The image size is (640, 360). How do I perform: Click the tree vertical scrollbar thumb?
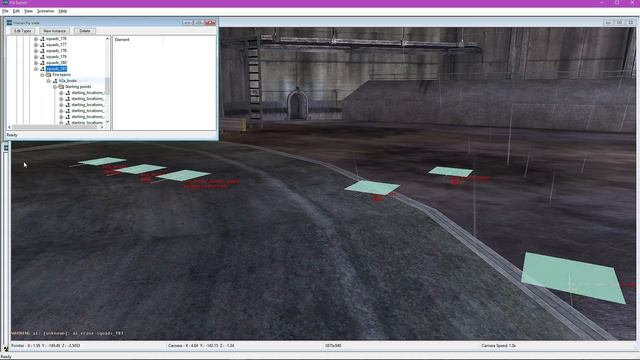pyautogui.click(x=107, y=85)
